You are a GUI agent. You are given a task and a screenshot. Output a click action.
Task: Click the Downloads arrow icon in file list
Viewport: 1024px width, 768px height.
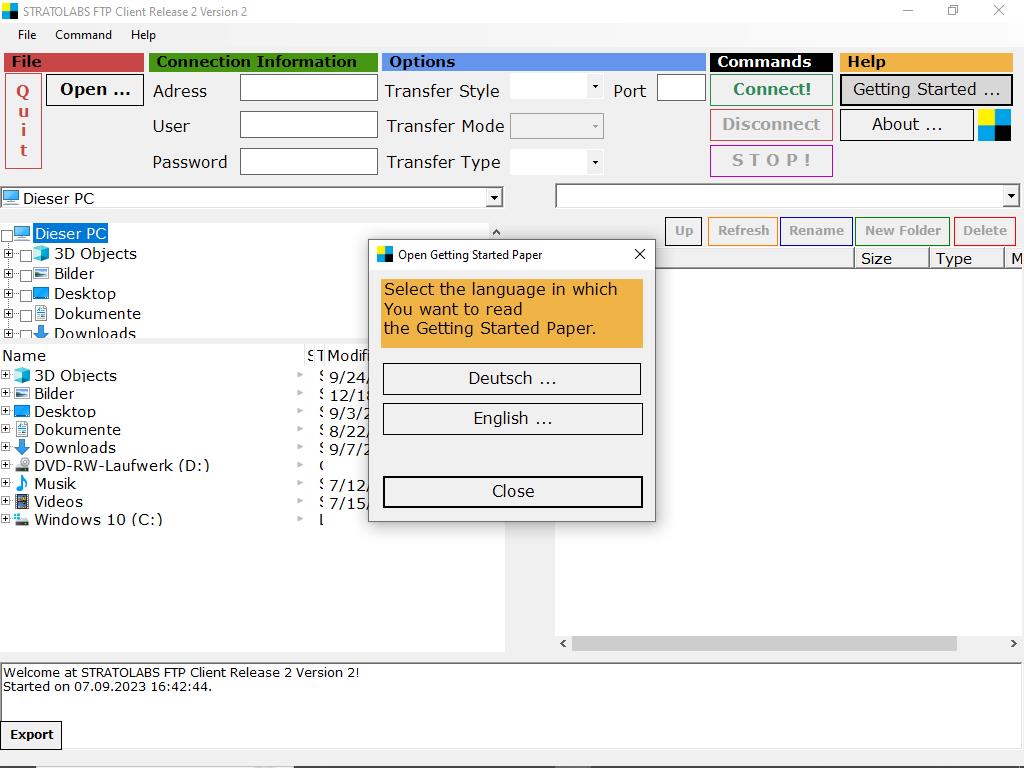coord(22,447)
